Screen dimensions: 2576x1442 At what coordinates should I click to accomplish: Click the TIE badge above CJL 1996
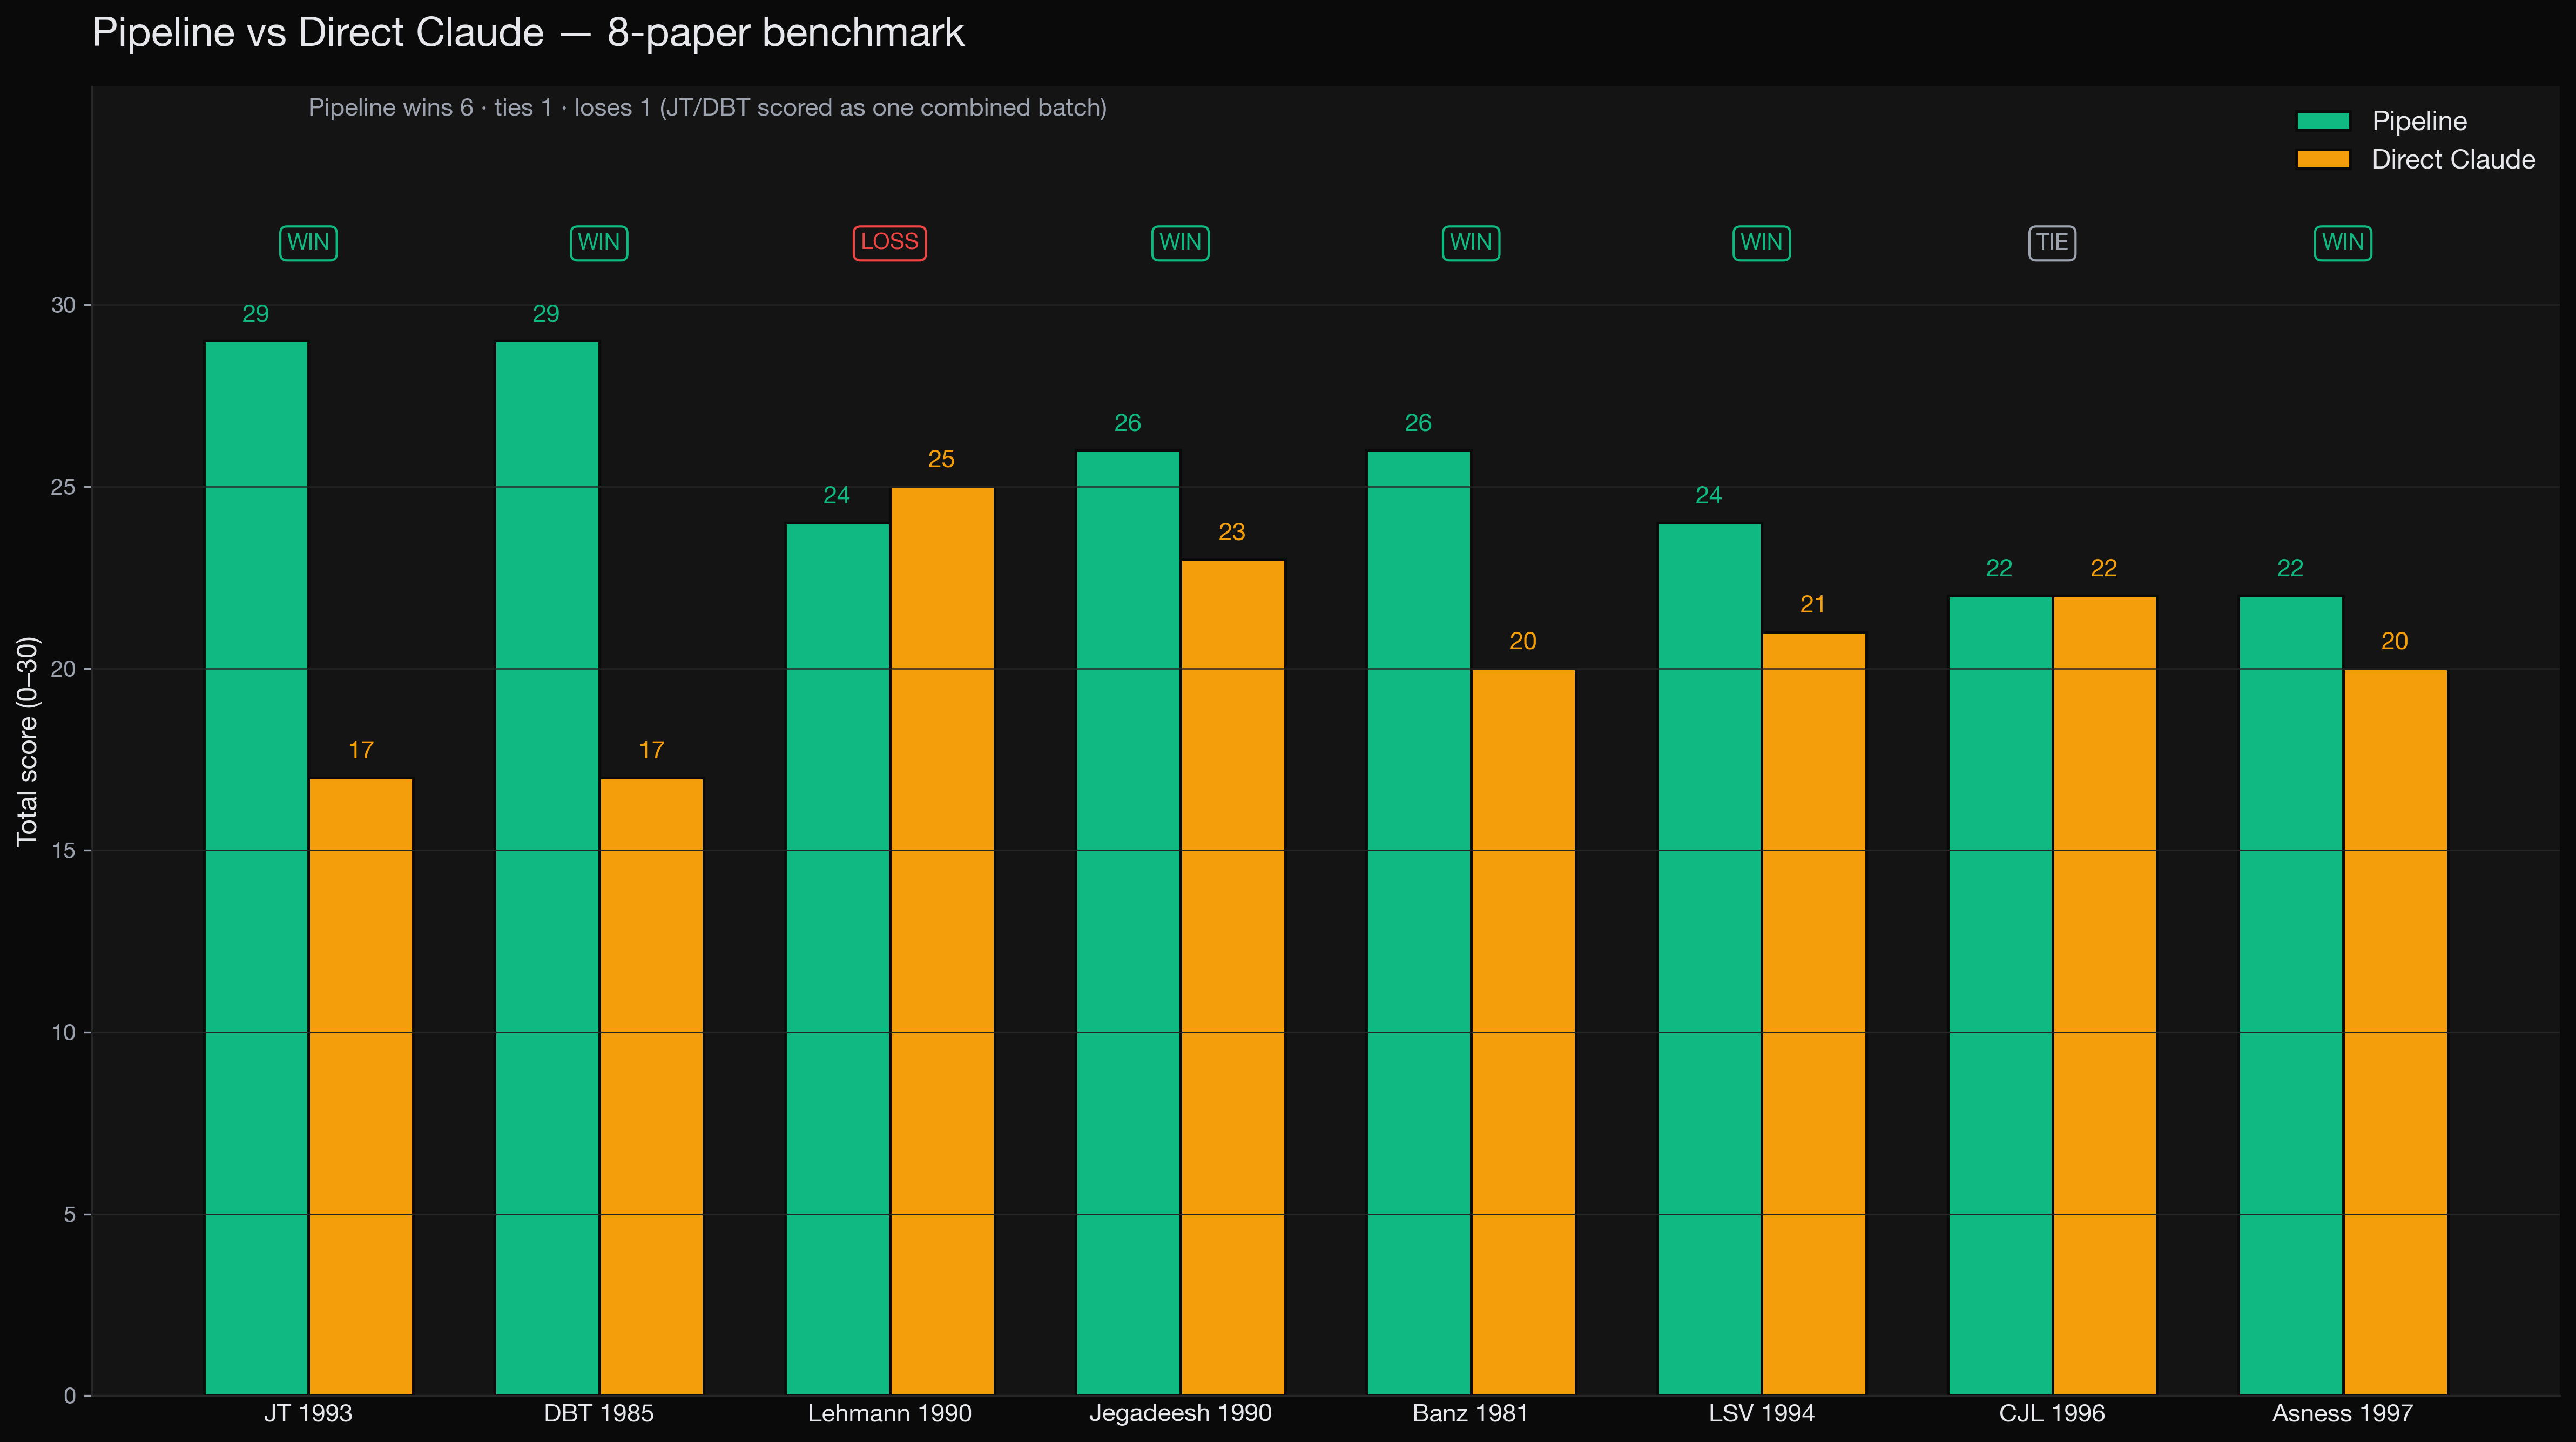click(2052, 242)
